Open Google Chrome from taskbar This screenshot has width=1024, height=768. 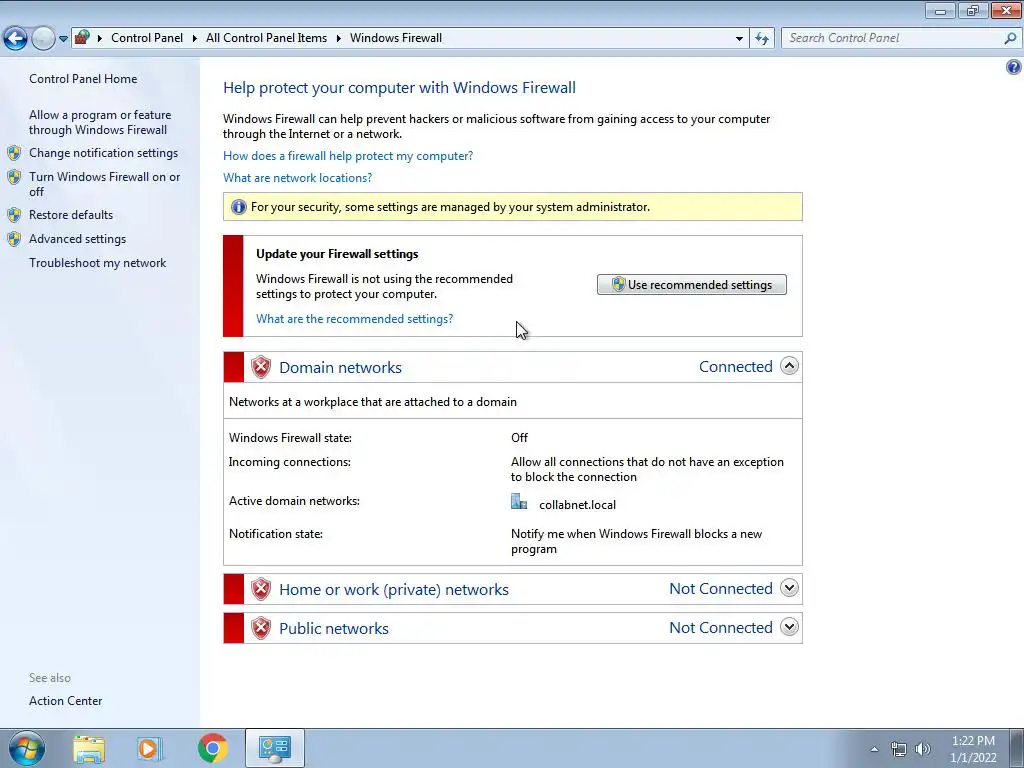212,748
